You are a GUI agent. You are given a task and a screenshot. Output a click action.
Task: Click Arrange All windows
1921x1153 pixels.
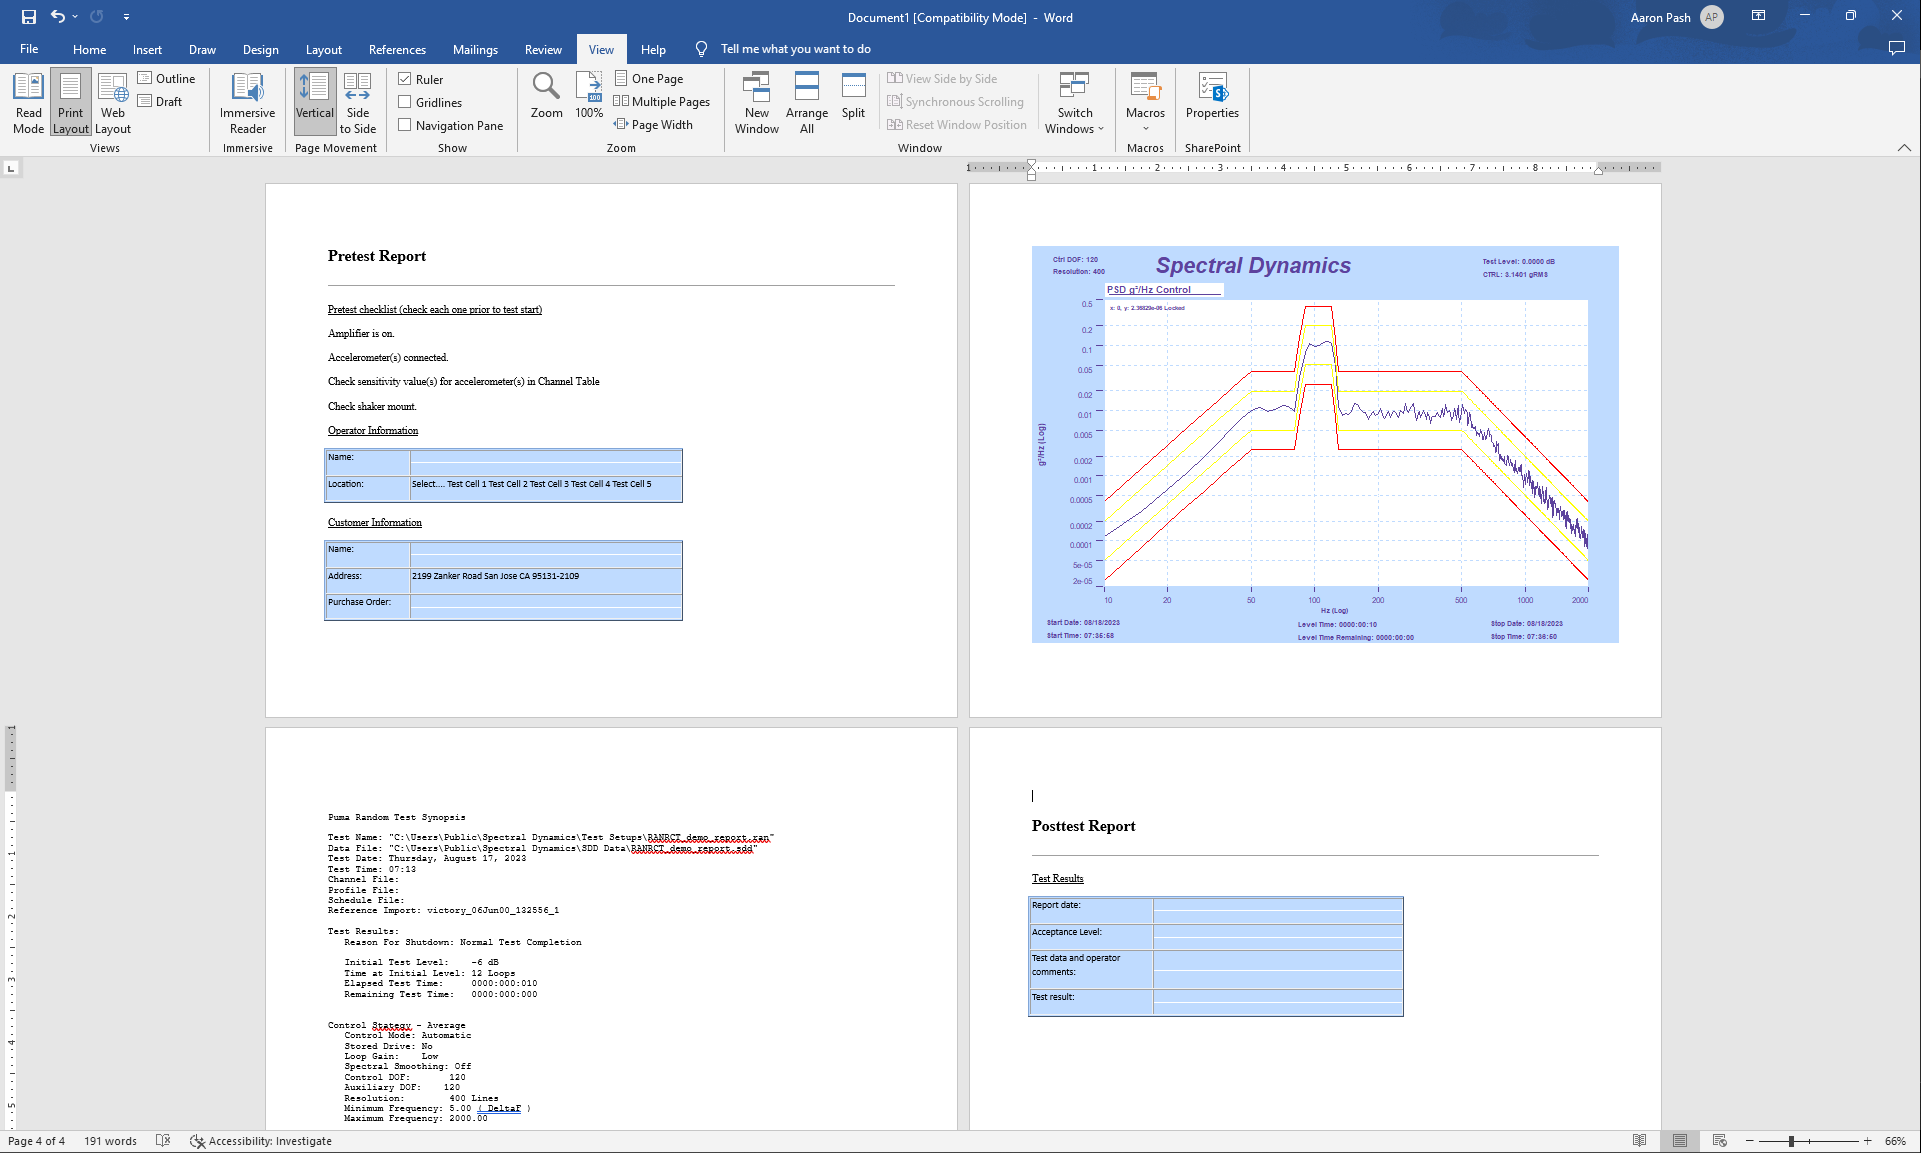click(807, 103)
